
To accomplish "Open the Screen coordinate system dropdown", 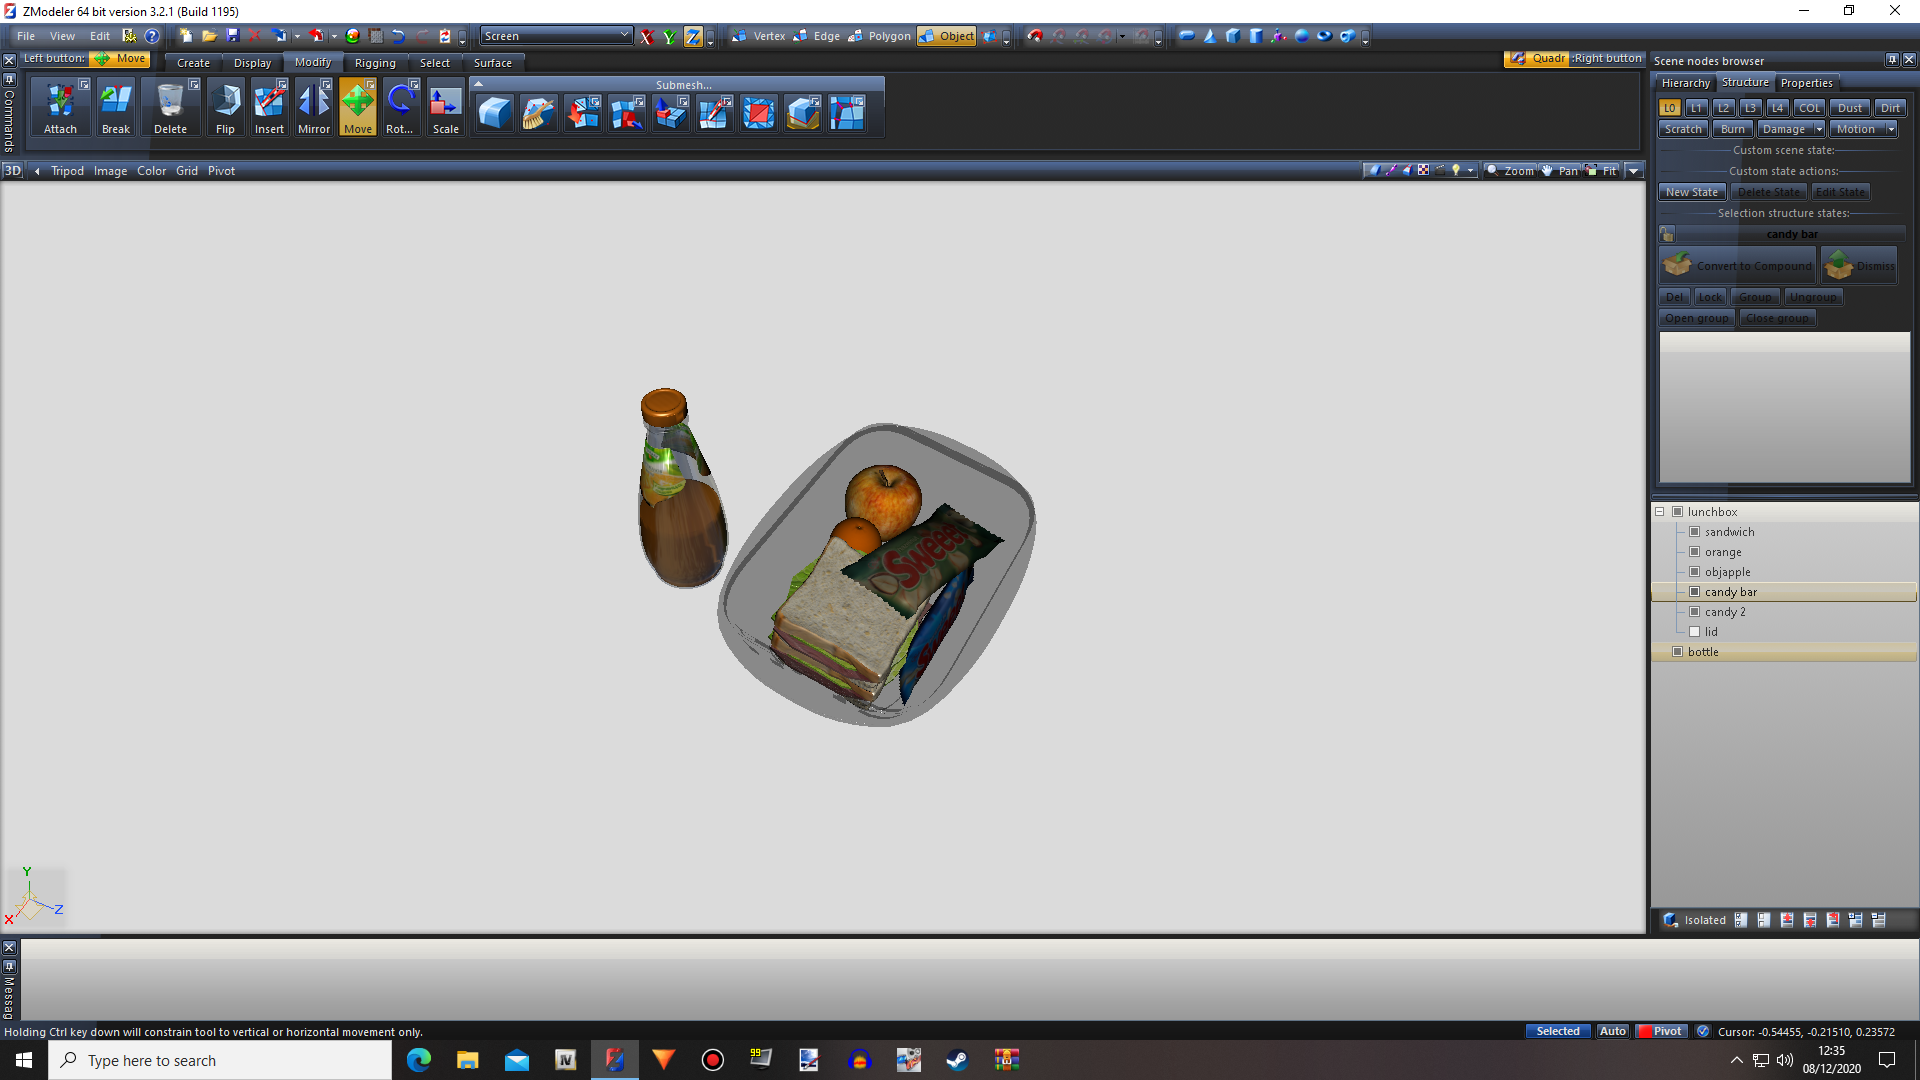I will [624, 36].
